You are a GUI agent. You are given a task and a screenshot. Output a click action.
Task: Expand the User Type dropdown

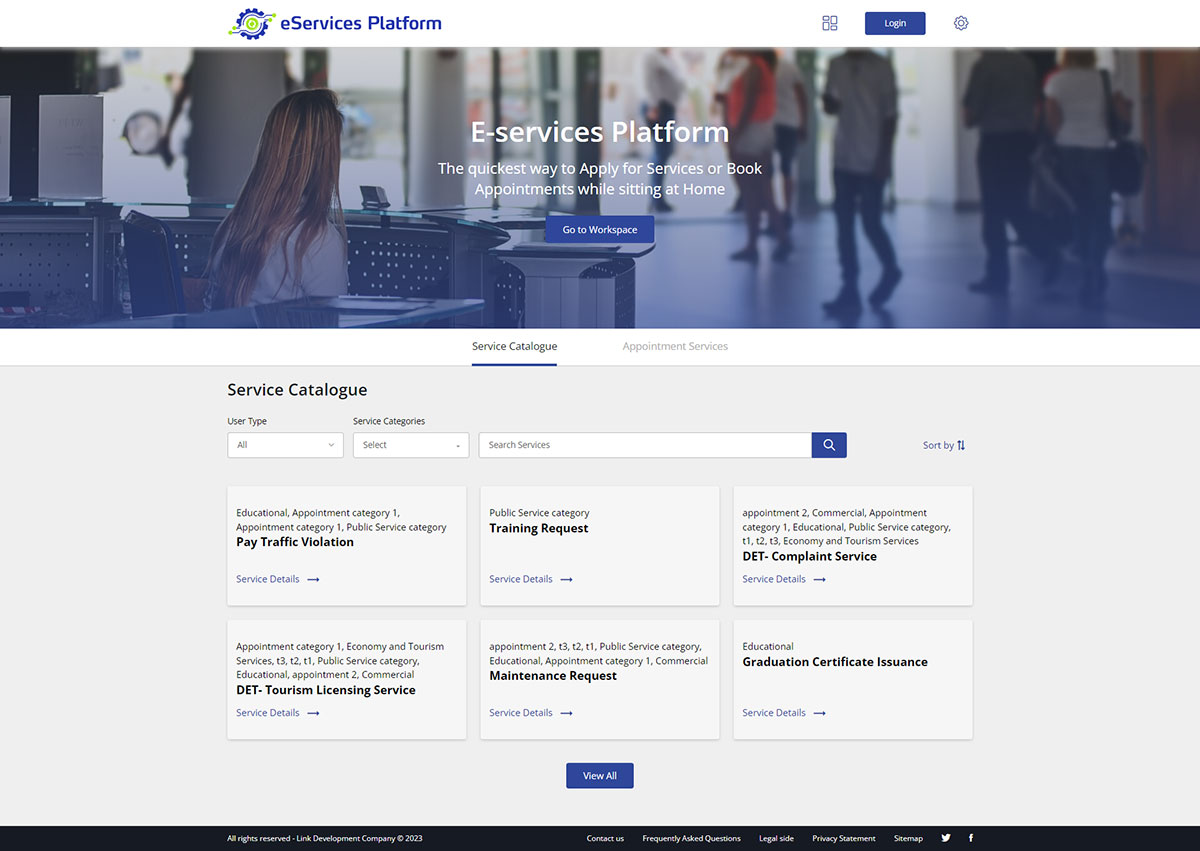[285, 445]
